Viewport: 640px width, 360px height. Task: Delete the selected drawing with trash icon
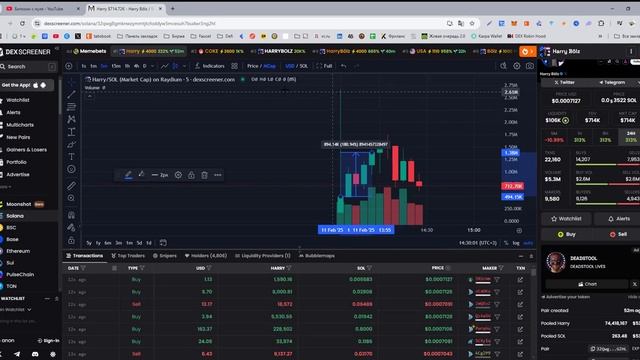click(x=204, y=175)
